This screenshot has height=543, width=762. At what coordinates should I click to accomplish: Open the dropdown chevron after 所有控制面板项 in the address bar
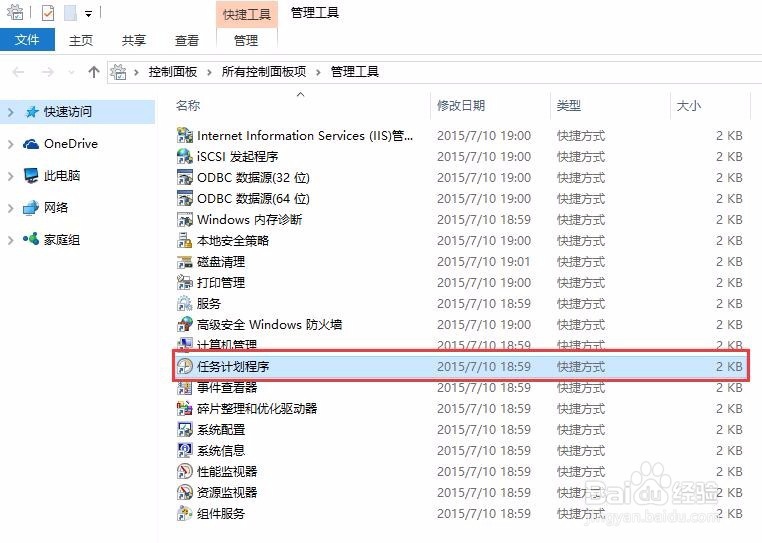click(x=318, y=72)
